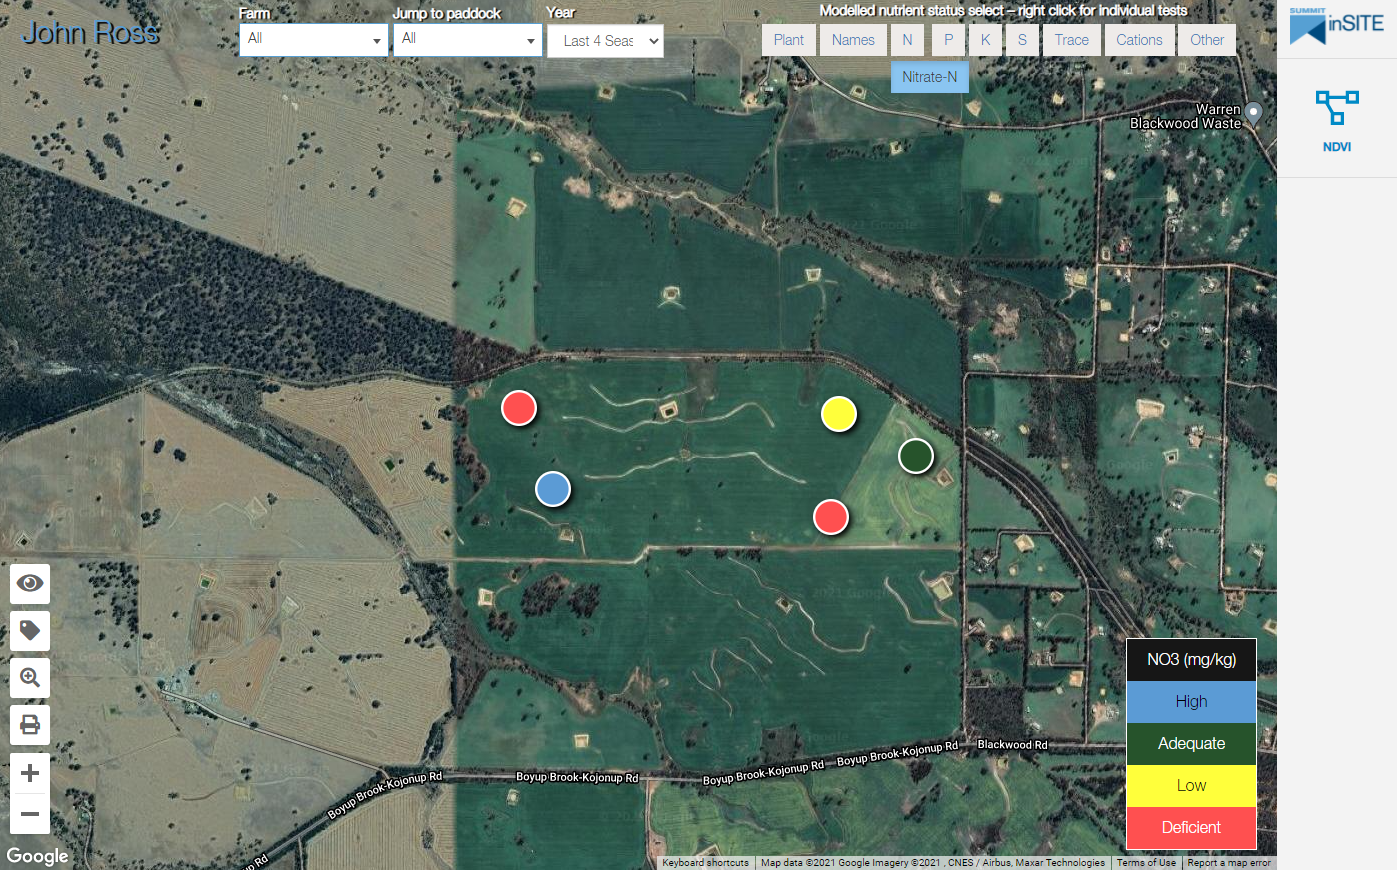Select the Cations nutrient tab
Screen dimensions: 1397x870
coord(1139,40)
